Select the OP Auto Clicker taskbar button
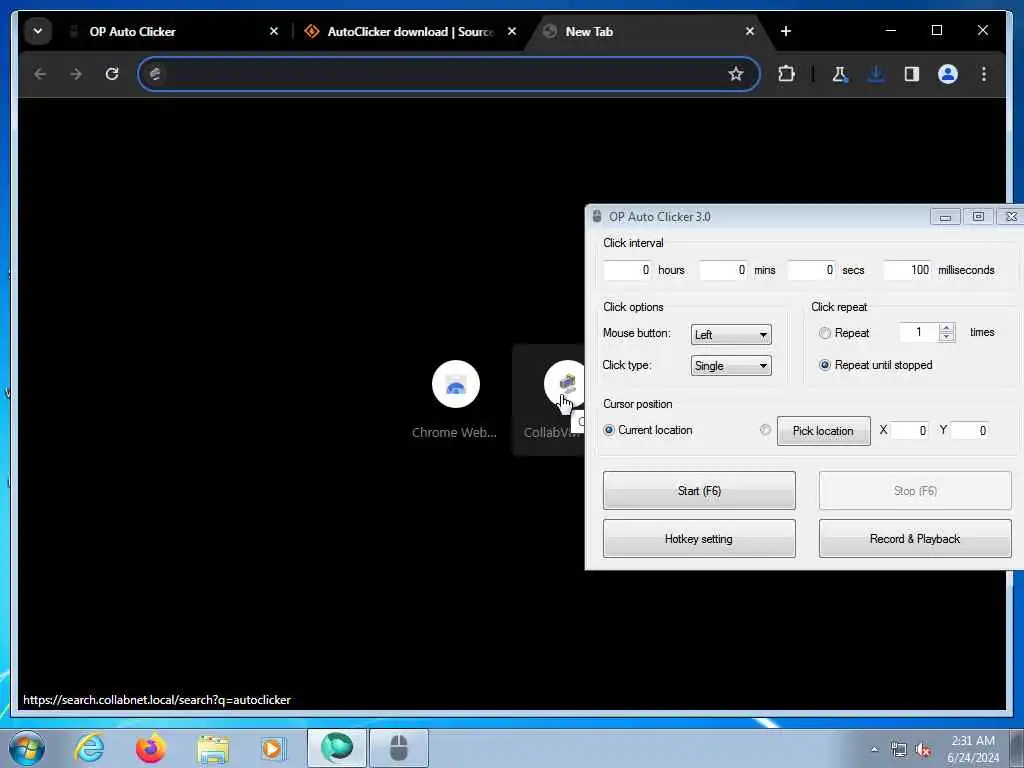The image size is (1024, 768). click(x=399, y=748)
